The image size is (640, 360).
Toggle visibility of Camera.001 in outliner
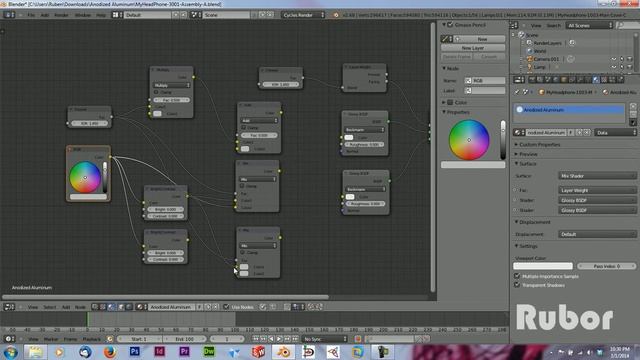tap(613, 59)
